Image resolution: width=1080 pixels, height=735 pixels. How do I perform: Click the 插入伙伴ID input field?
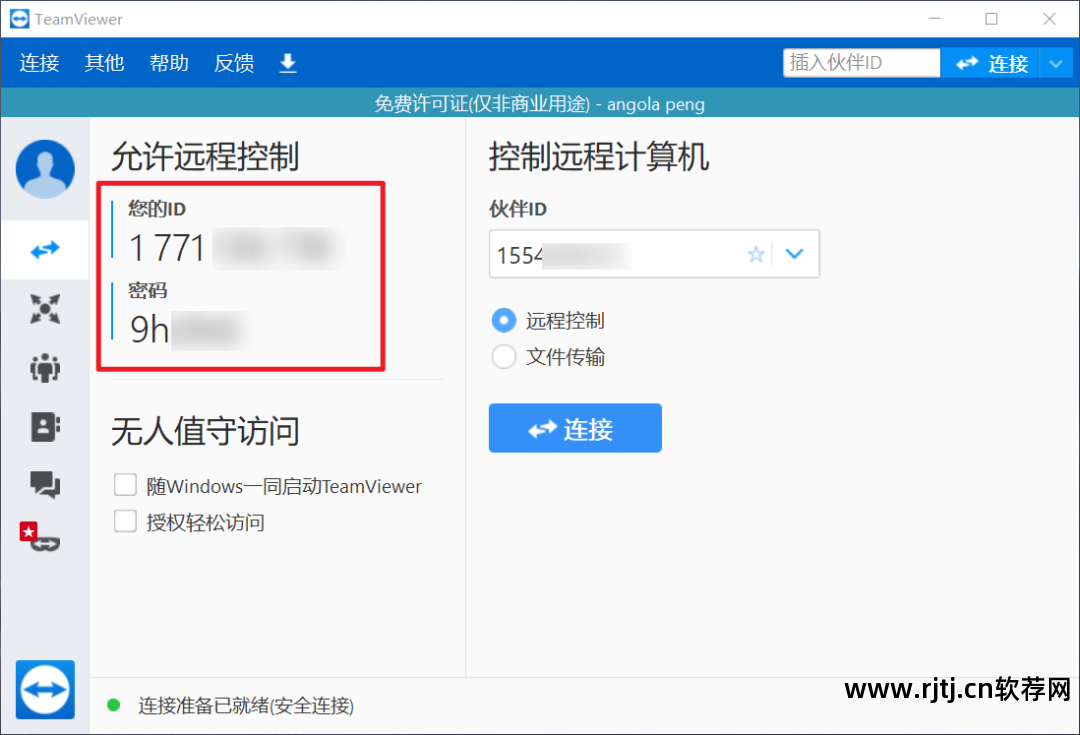pyautogui.click(x=861, y=63)
